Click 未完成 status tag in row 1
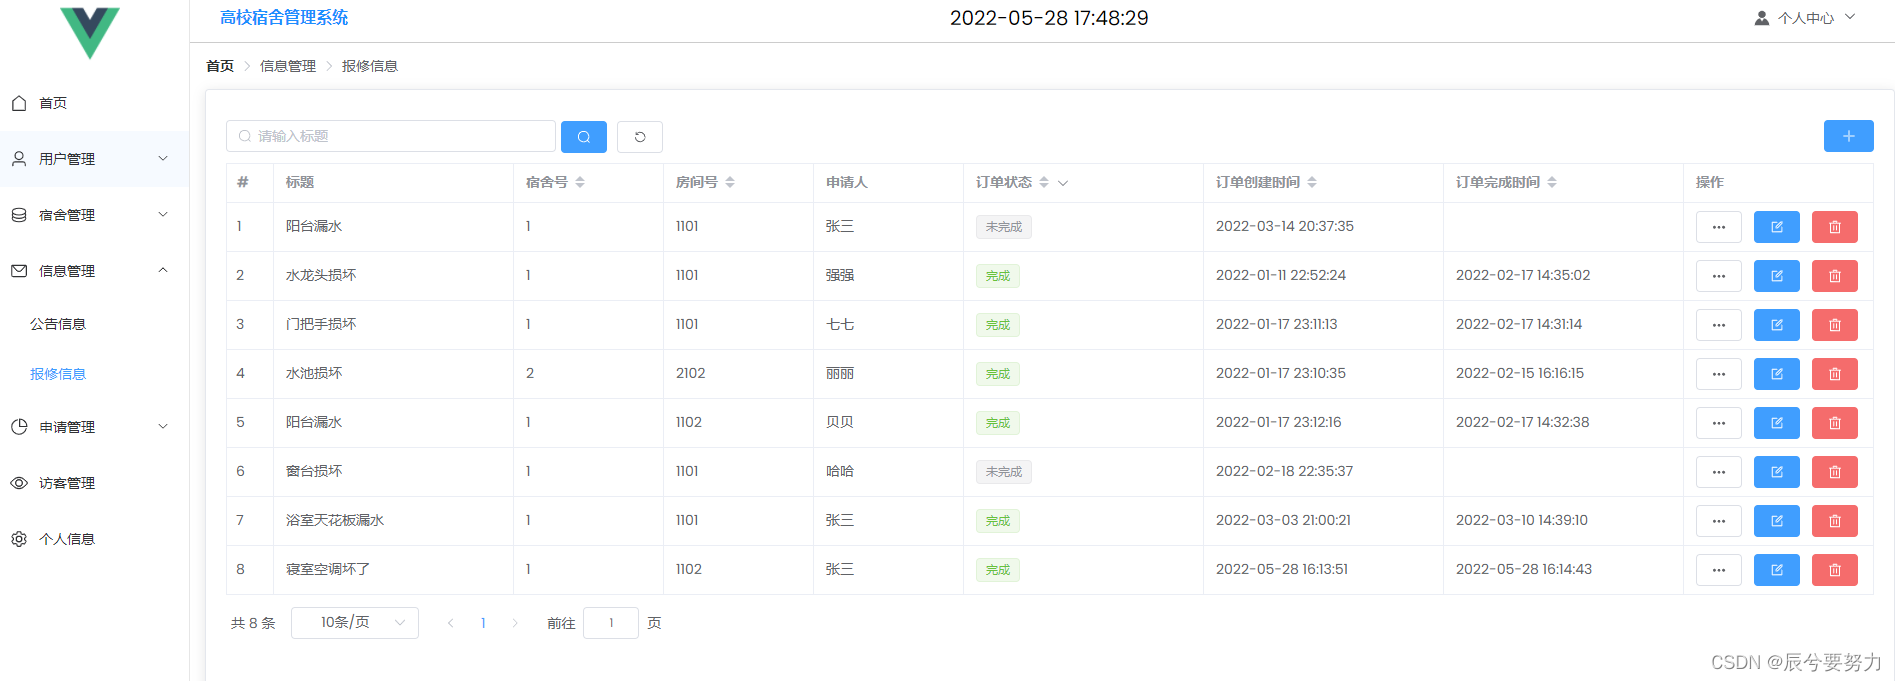This screenshot has height=681, width=1895. coord(1004,227)
